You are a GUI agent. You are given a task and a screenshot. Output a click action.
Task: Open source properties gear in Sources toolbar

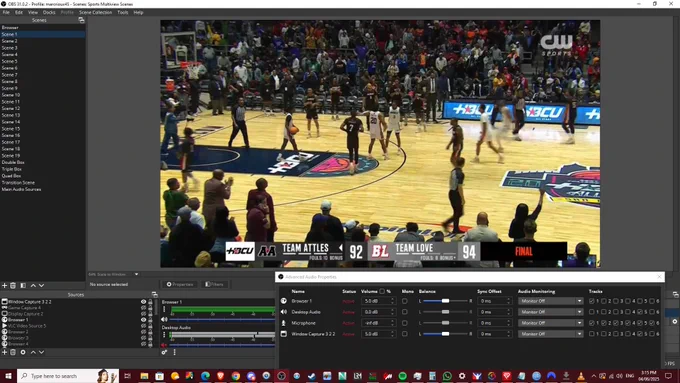(23, 352)
